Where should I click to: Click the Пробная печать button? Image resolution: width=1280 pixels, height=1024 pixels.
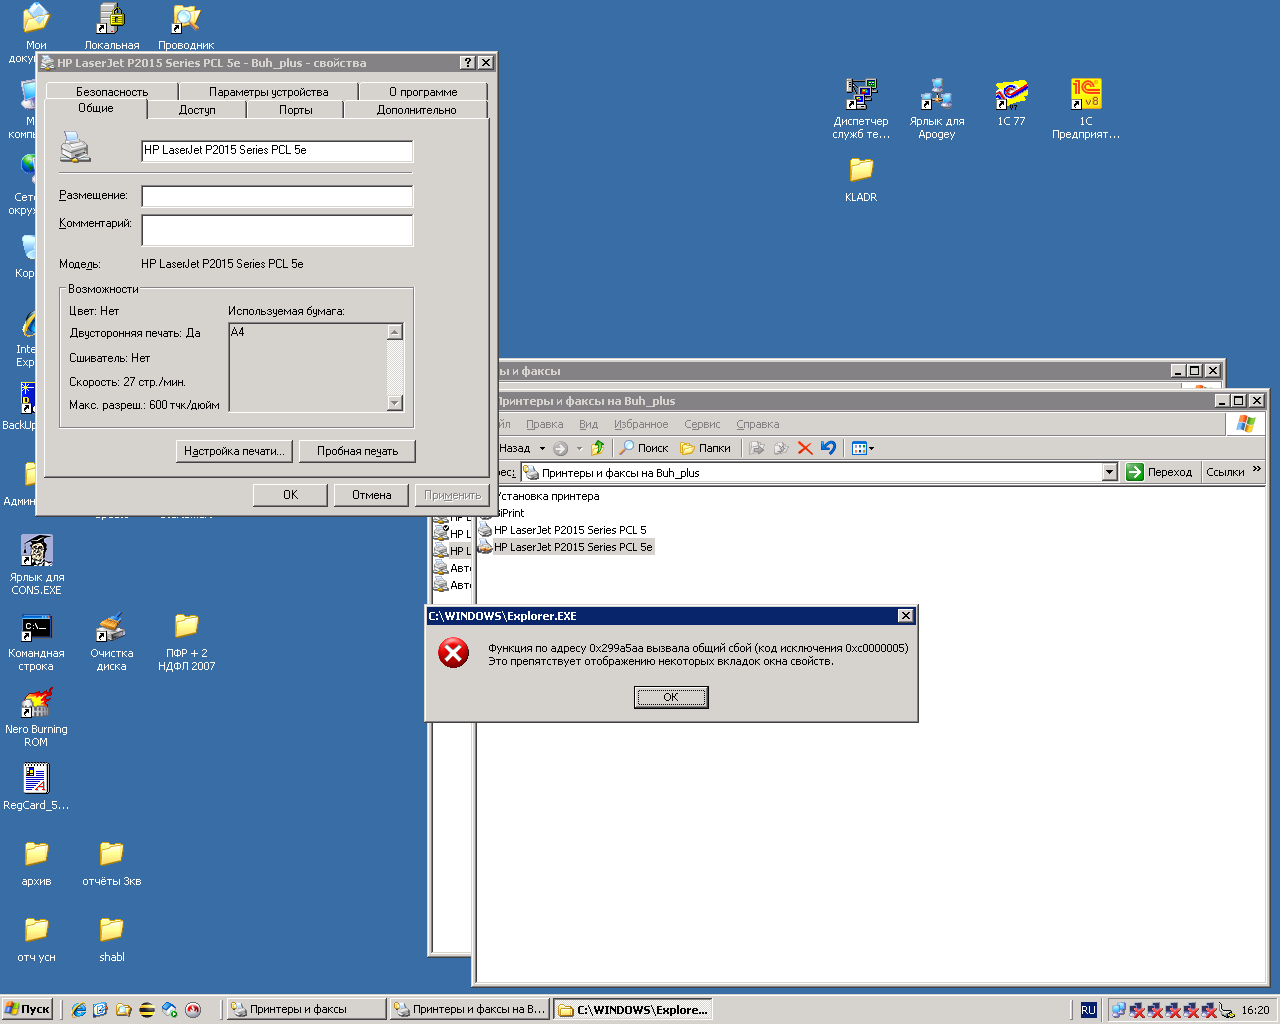(x=358, y=451)
